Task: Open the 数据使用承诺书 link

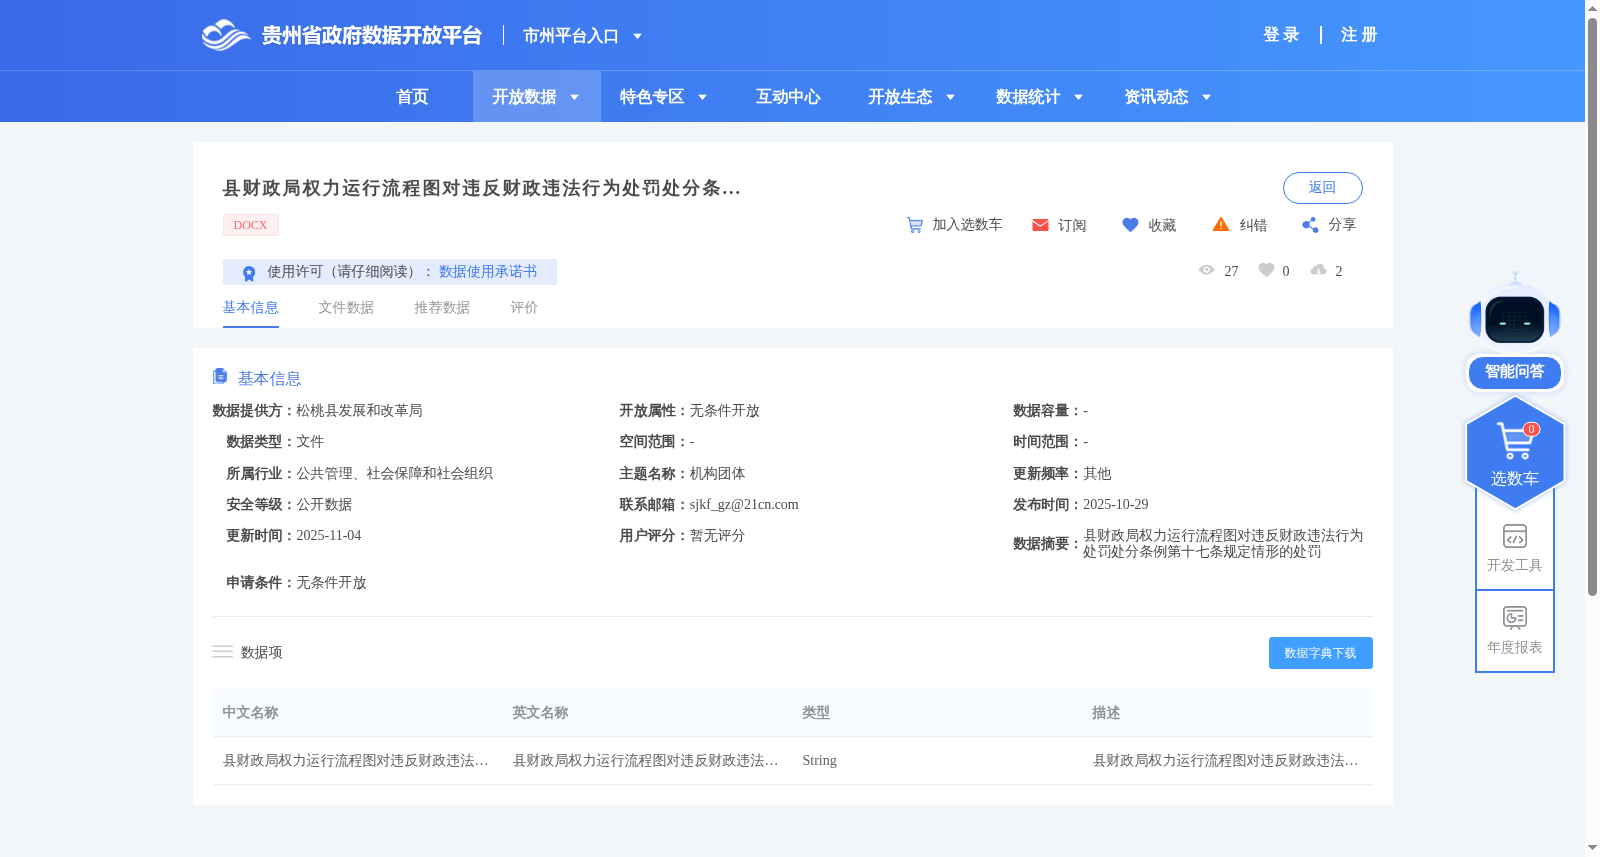Action: (488, 272)
